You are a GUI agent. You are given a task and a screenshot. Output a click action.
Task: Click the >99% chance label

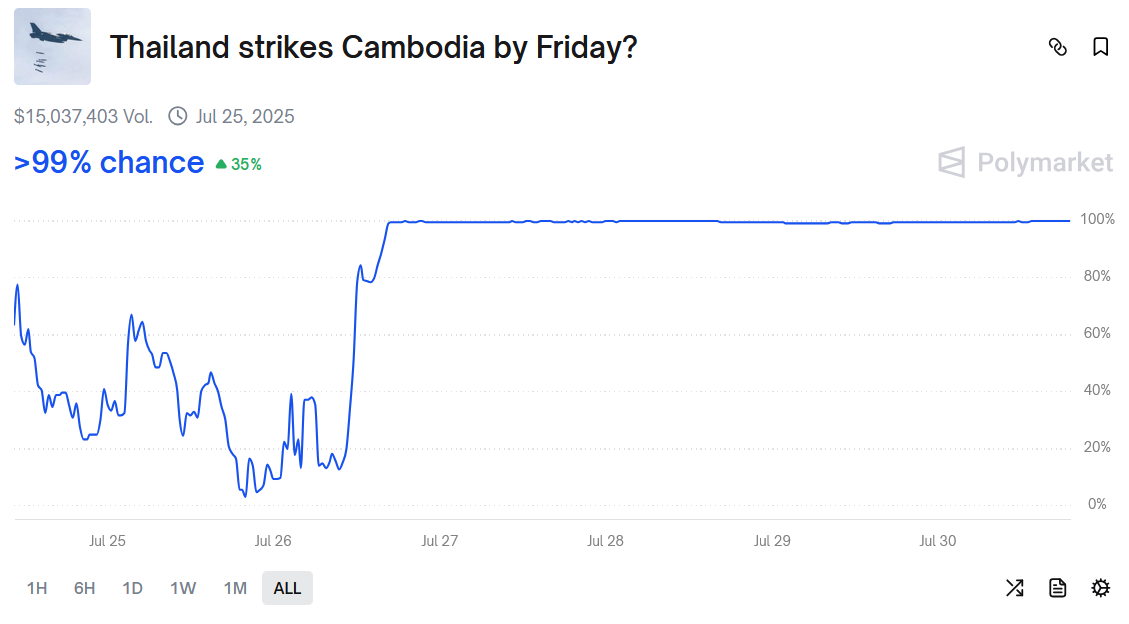[109, 162]
